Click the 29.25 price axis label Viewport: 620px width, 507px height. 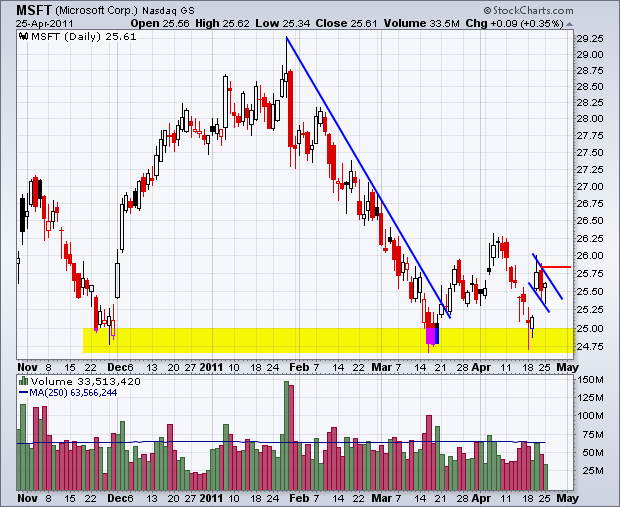(x=590, y=39)
